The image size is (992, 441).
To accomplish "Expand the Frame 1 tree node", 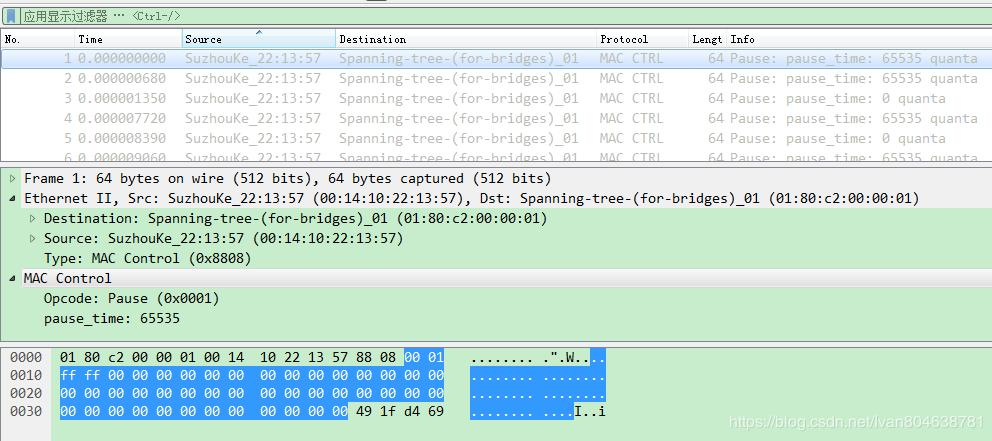I will pos(13,178).
